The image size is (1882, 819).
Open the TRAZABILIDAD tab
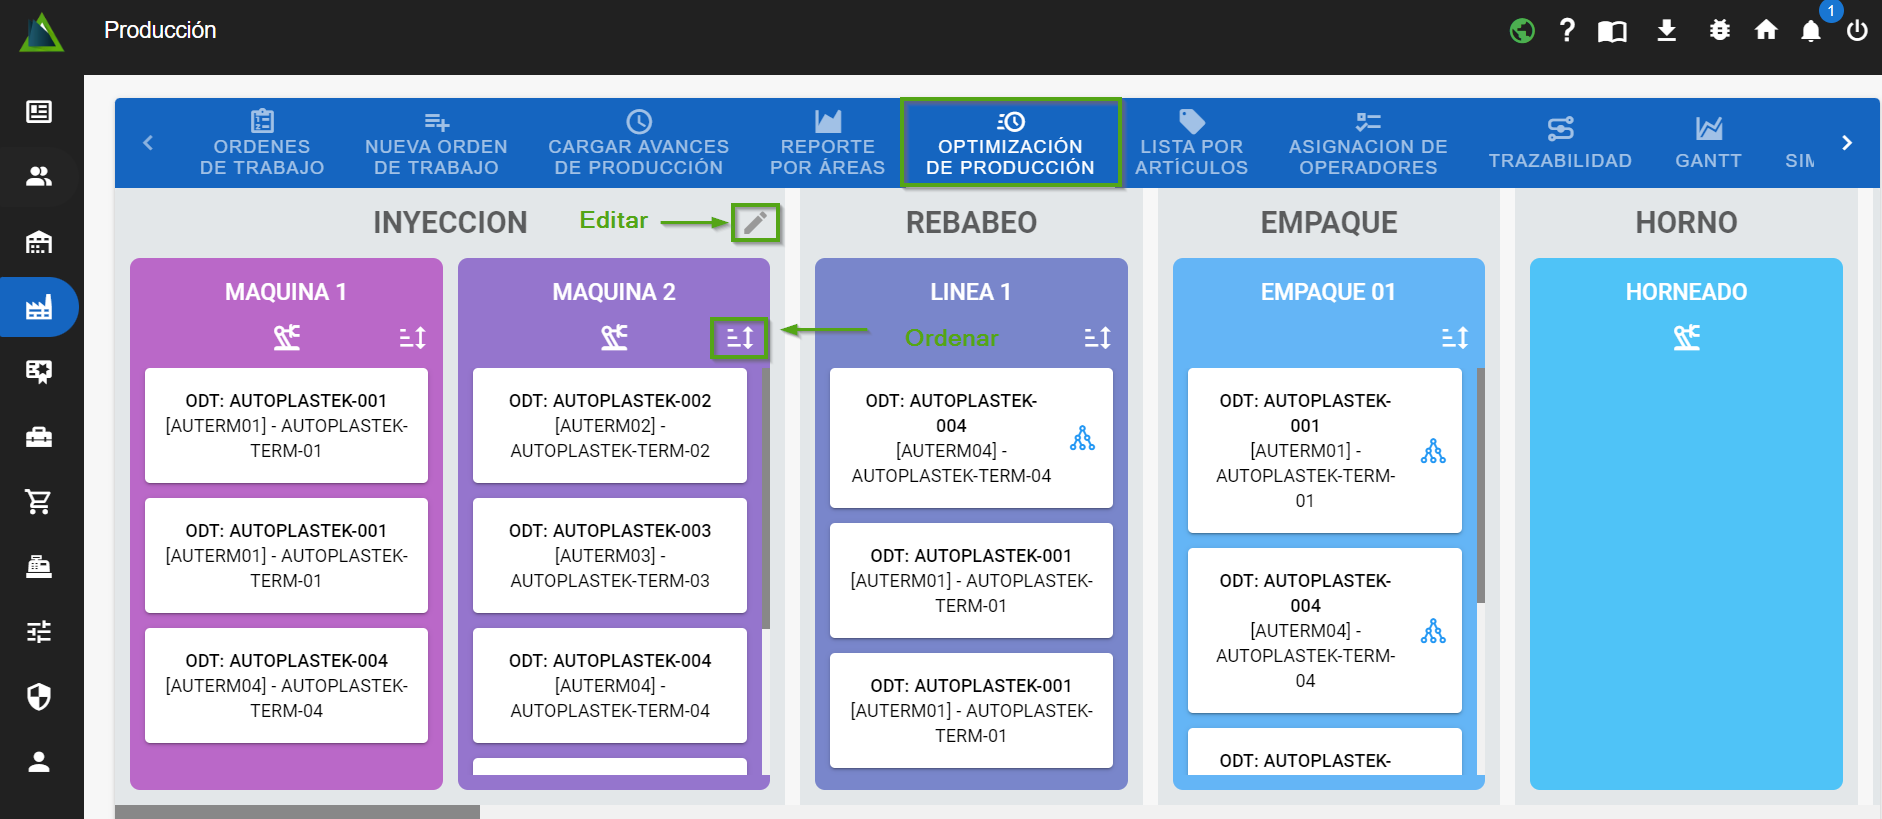pyautogui.click(x=1560, y=143)
